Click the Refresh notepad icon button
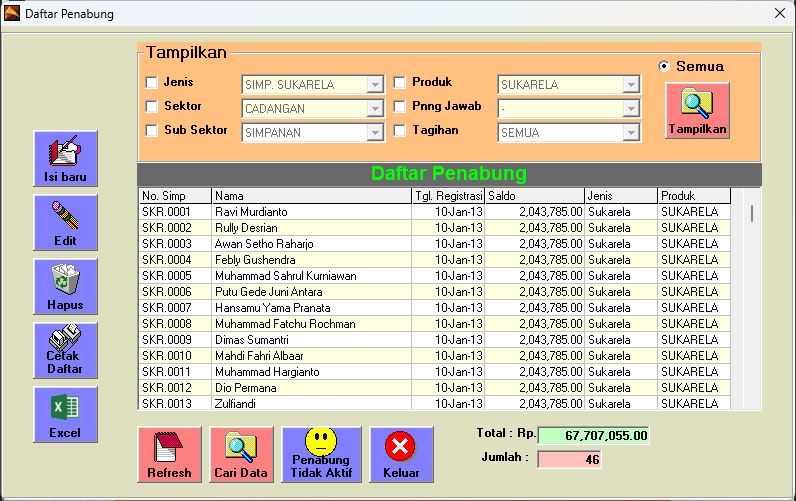The image size is (796, 501). coord(169,455)
